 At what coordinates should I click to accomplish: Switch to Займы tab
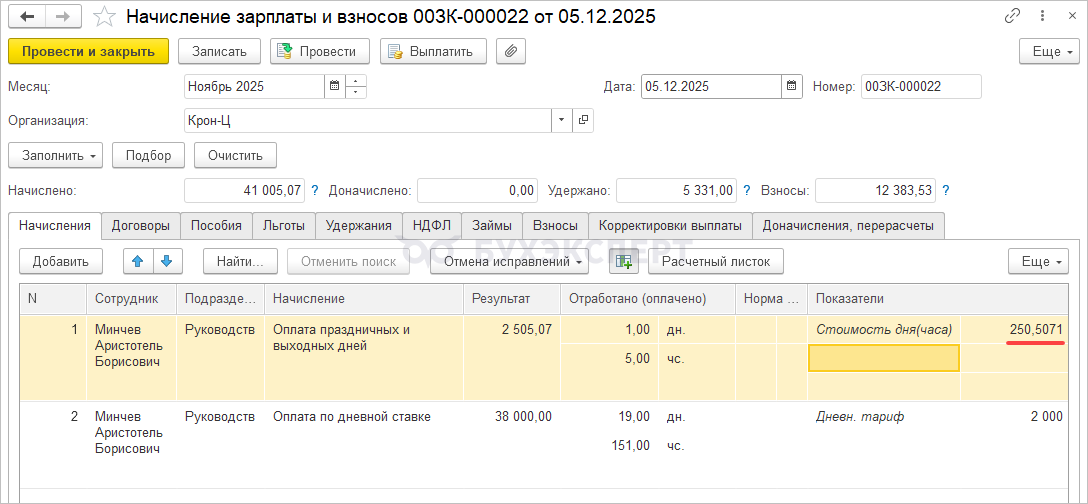pyautogui.click(x=492, y=226)
